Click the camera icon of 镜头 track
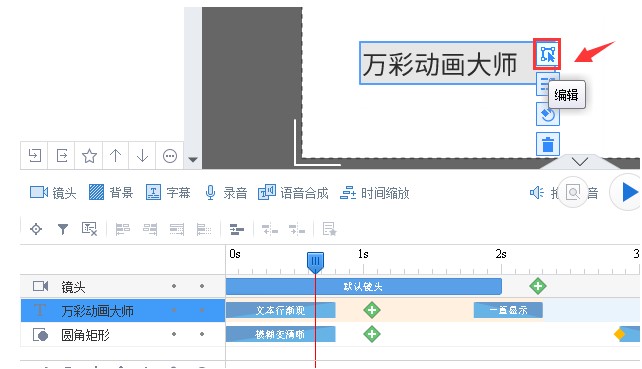Viewport: 642px width, 369px height. tap(41, 286)
